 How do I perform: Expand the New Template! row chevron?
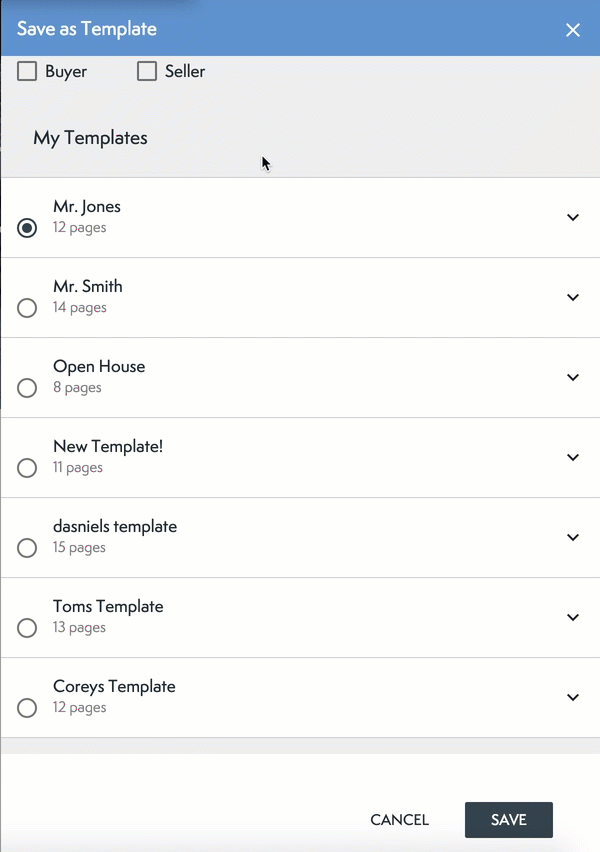[573, 458]
